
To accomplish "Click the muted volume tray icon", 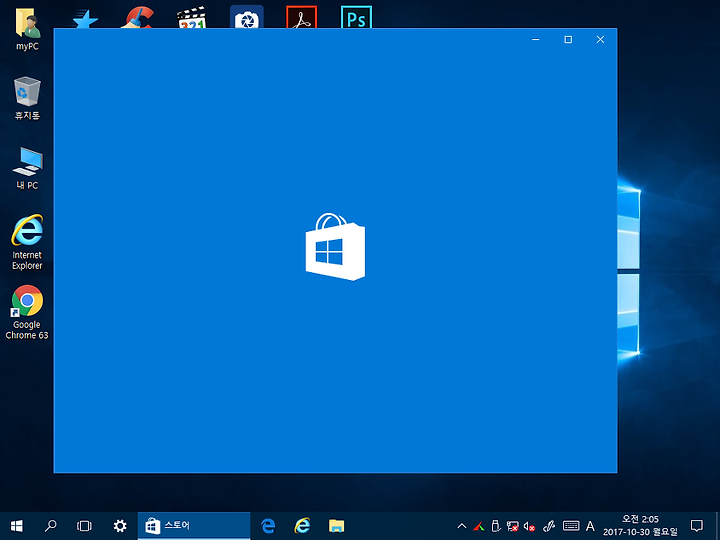I will (529, 526).
